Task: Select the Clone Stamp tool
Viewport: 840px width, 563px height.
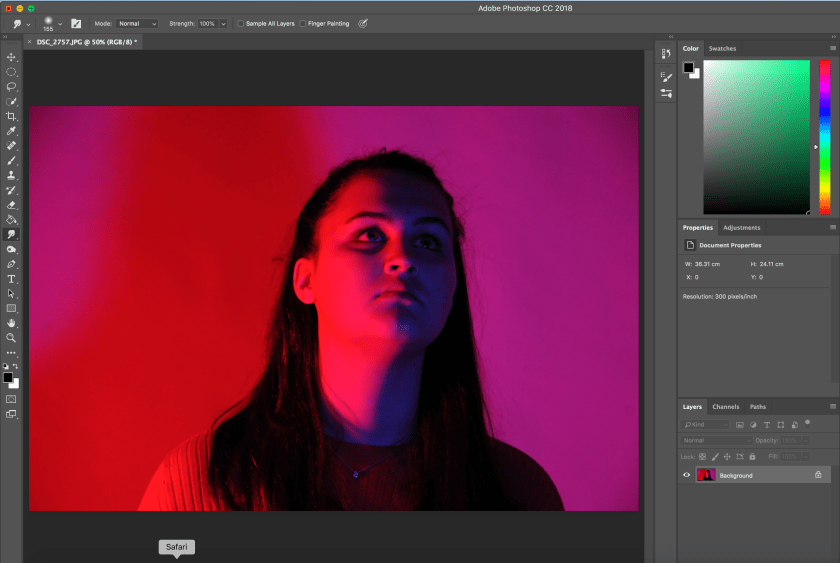Action: point(11,175)
